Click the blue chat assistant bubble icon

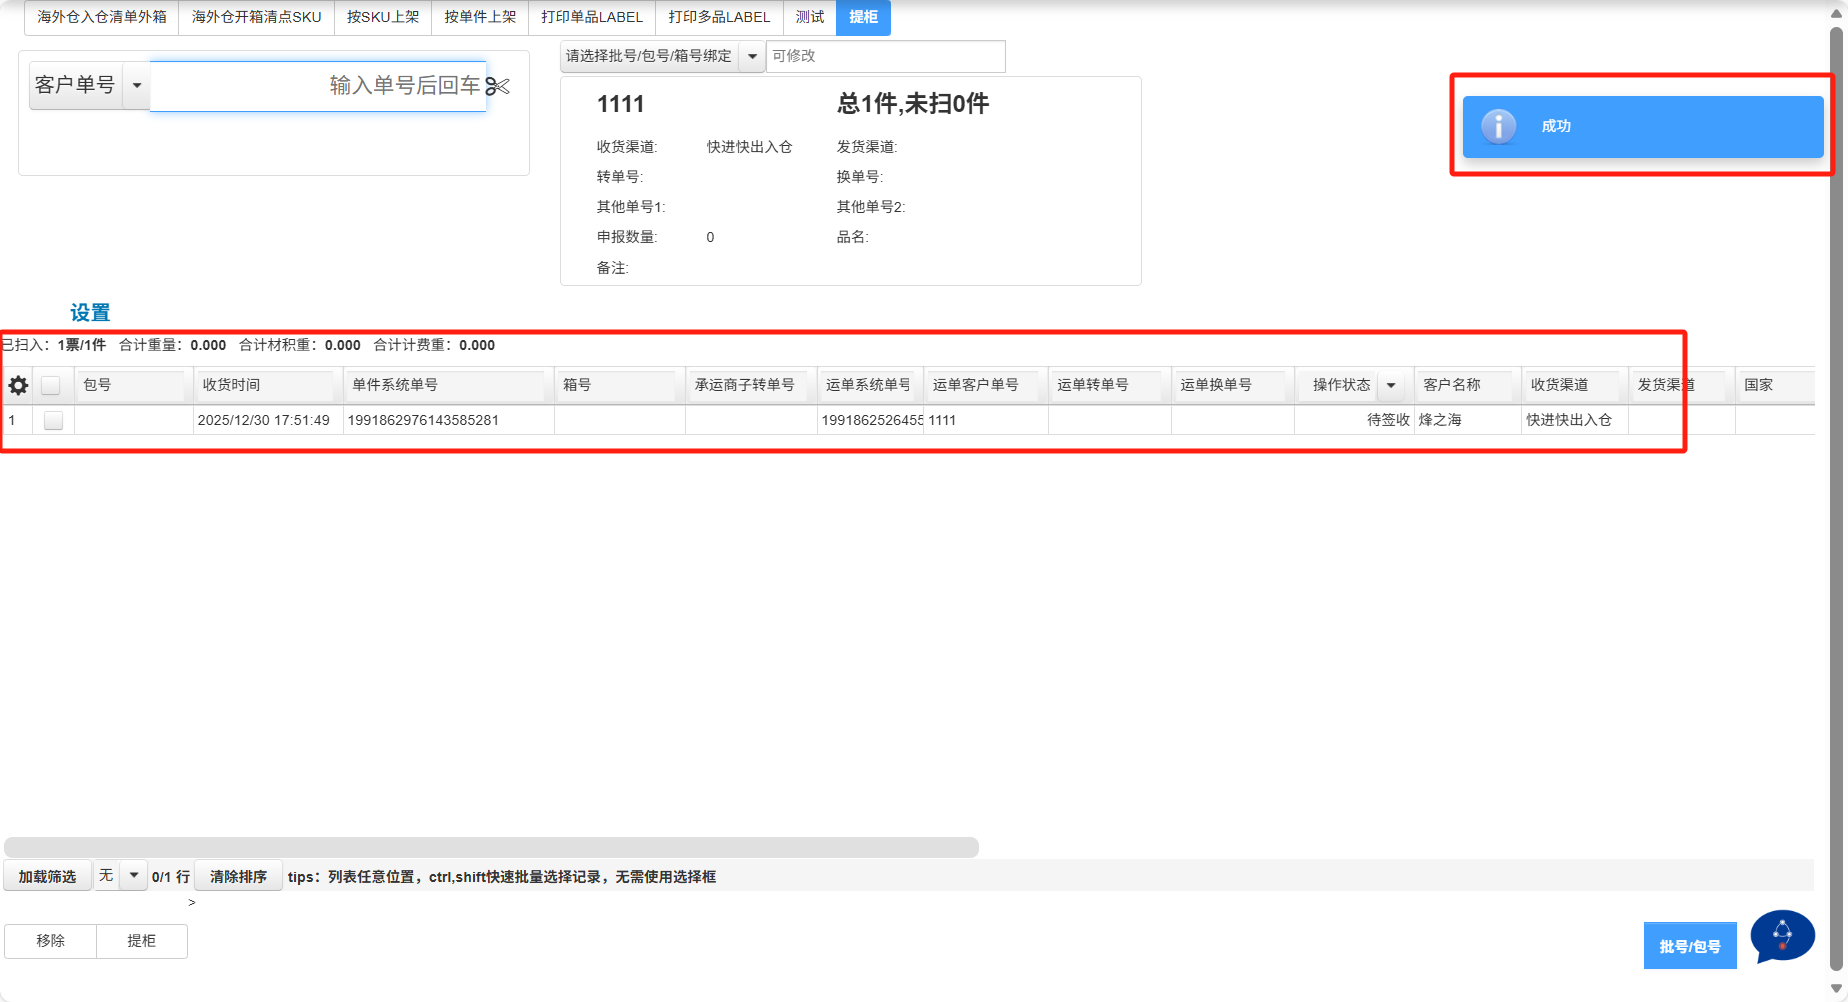[x=1782, y=936]
